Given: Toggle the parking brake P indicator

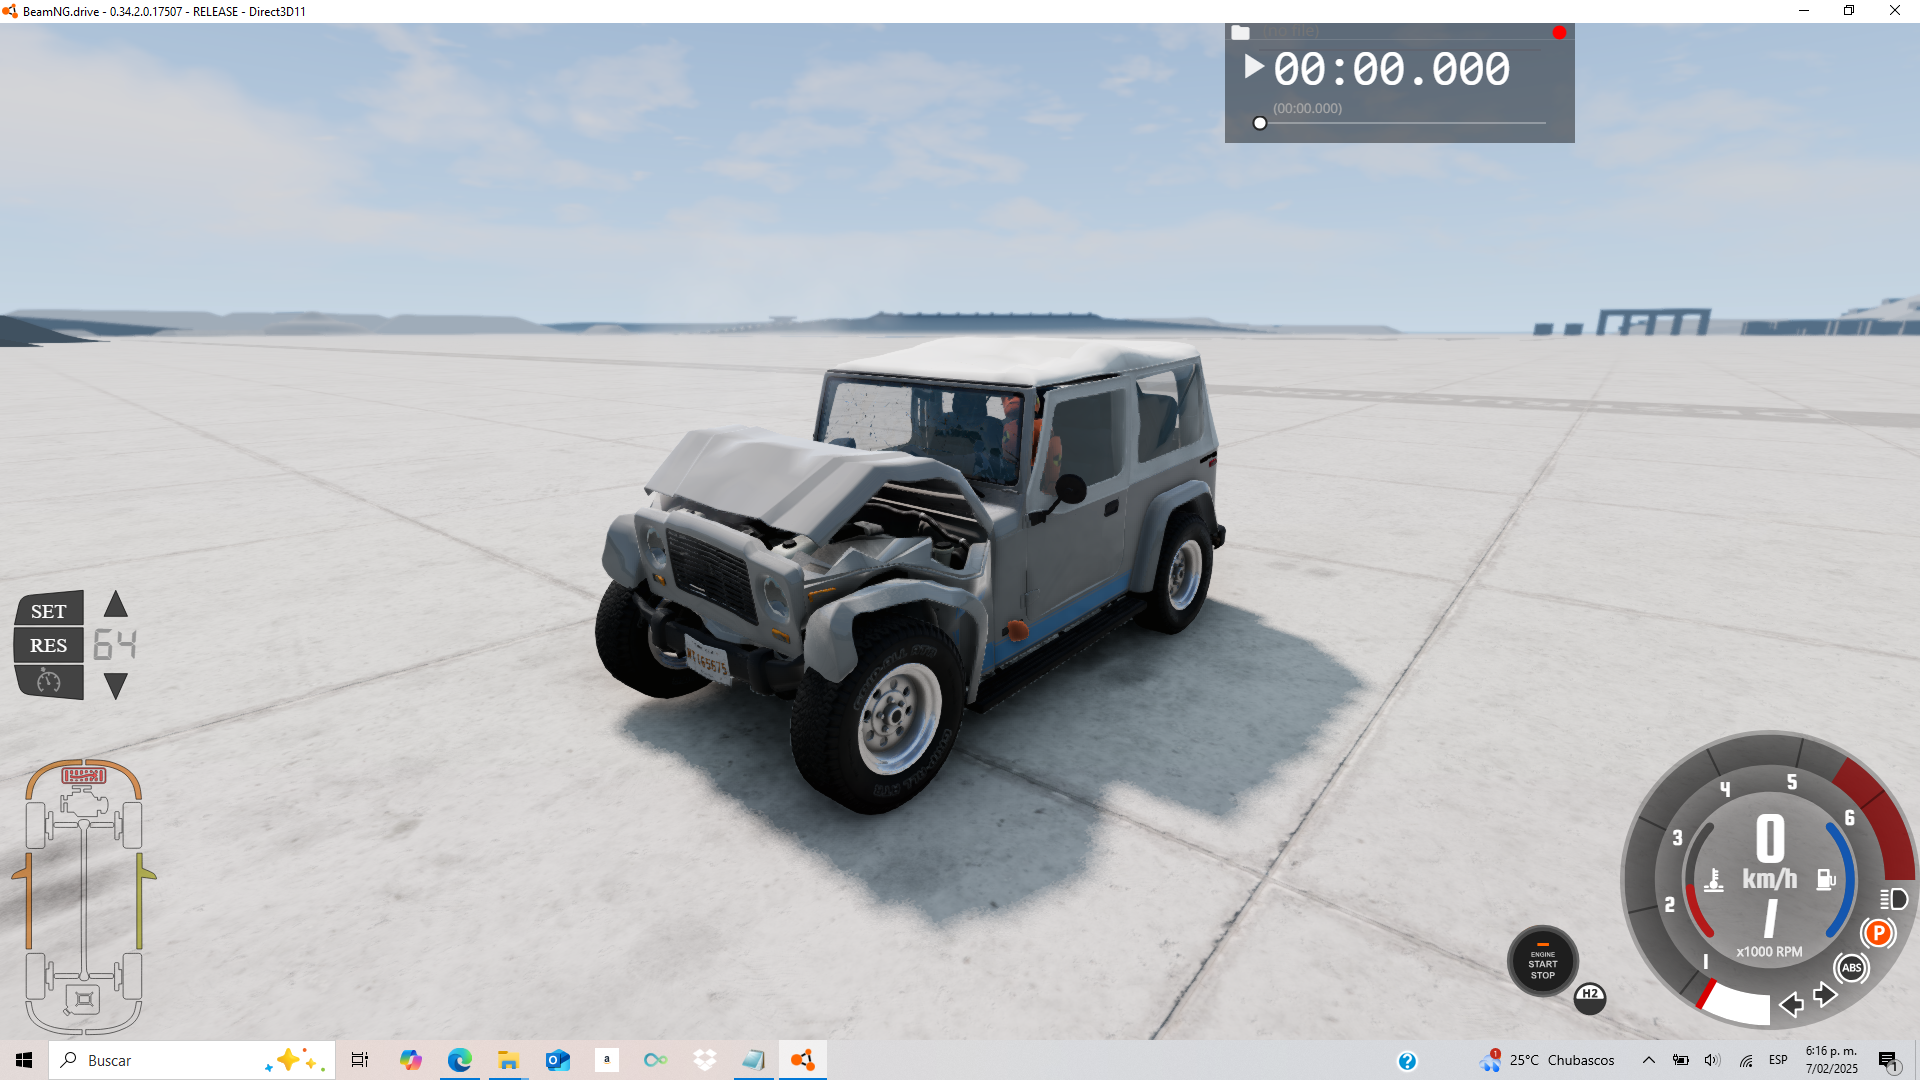Looking at the screenshot, I should pyautogui.click(x=1878, y=933).
